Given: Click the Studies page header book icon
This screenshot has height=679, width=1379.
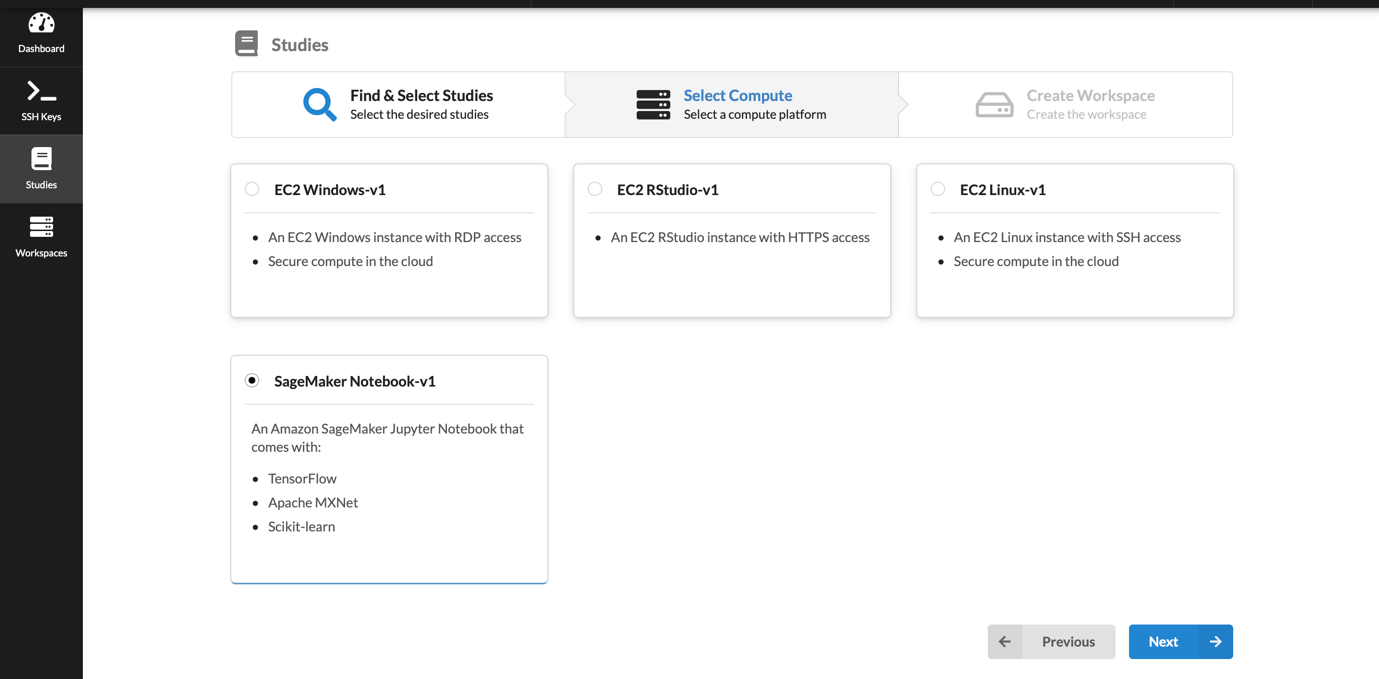Looking at the screenshot, I should click(x=246, y=44).
